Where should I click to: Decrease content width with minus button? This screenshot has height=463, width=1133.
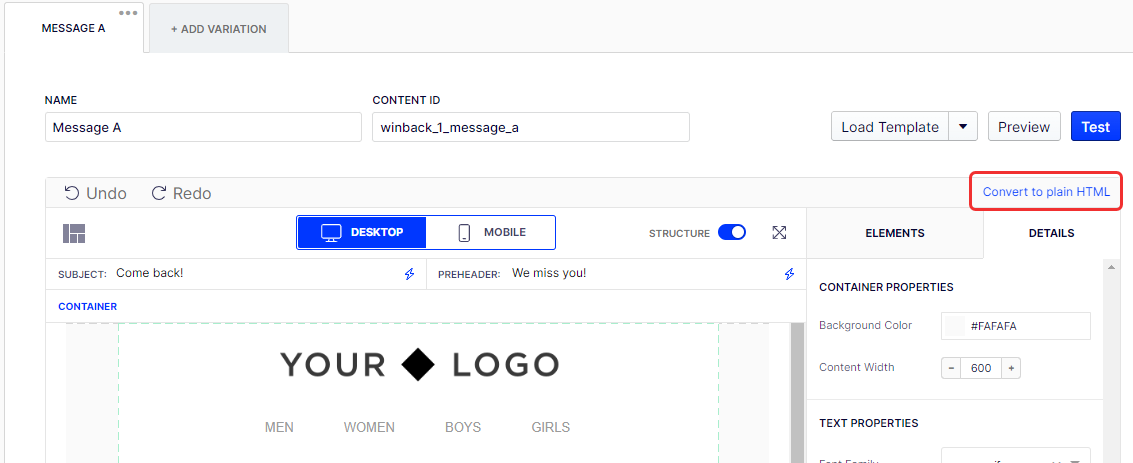coord(951,368)
